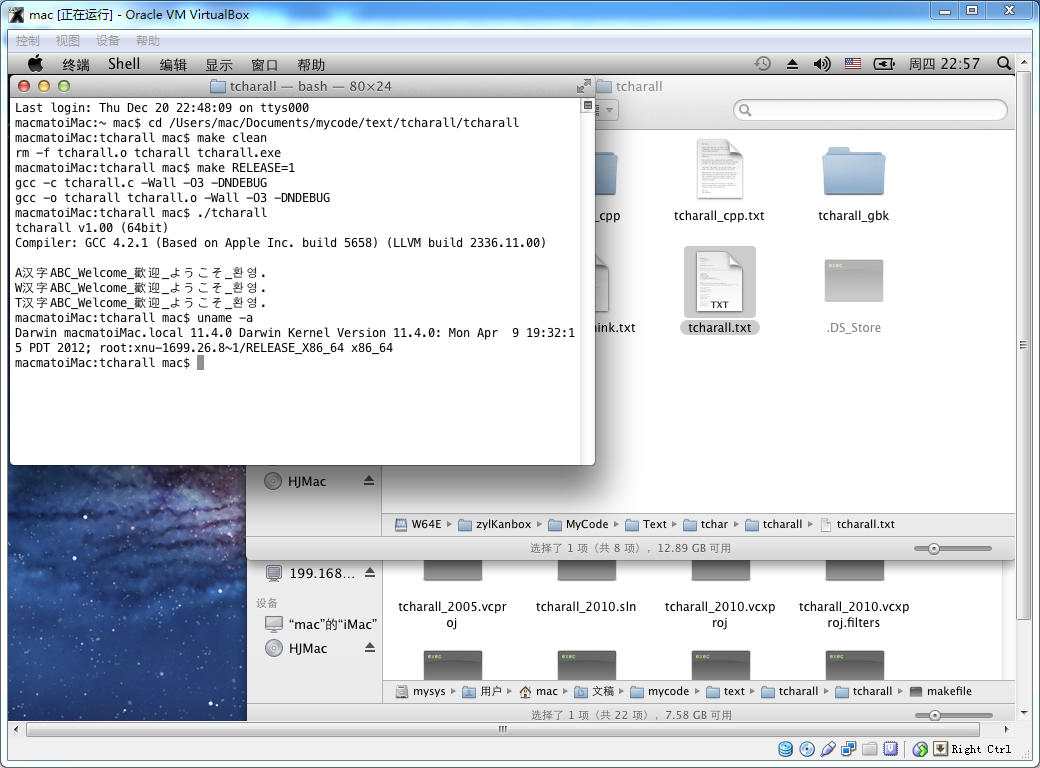Select tcharall_2005.vcproj file in lower Finder
The image size is (1040, 768).
452,614
